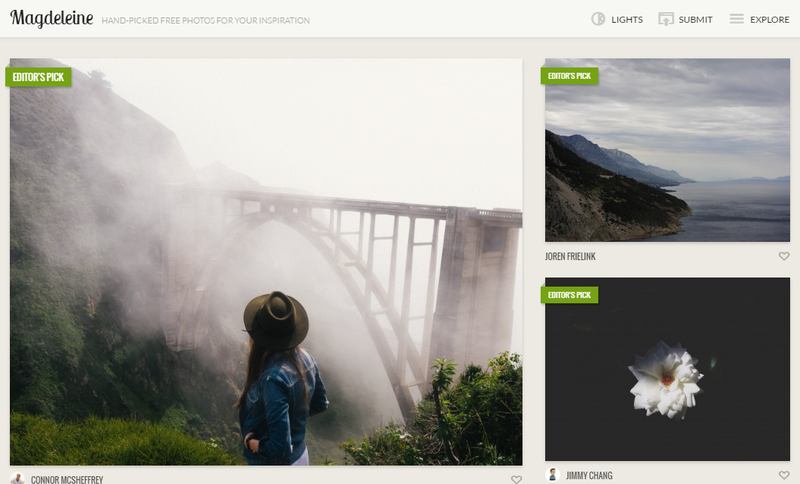Click Editor's Pick badge on flower photo
This screenshot has height=484, width=800.
point(570,295)
